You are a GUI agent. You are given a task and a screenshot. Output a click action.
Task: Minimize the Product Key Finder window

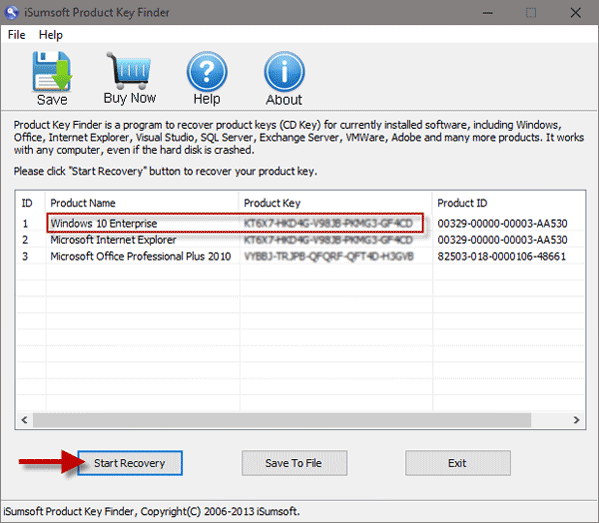[x=487, y=13]
